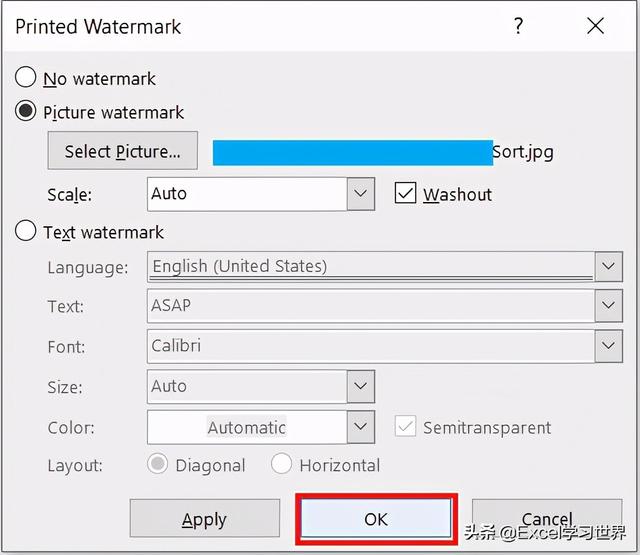Open the Language dropdown list
Viewport: 640px width, 555px height.
[608, 267]
